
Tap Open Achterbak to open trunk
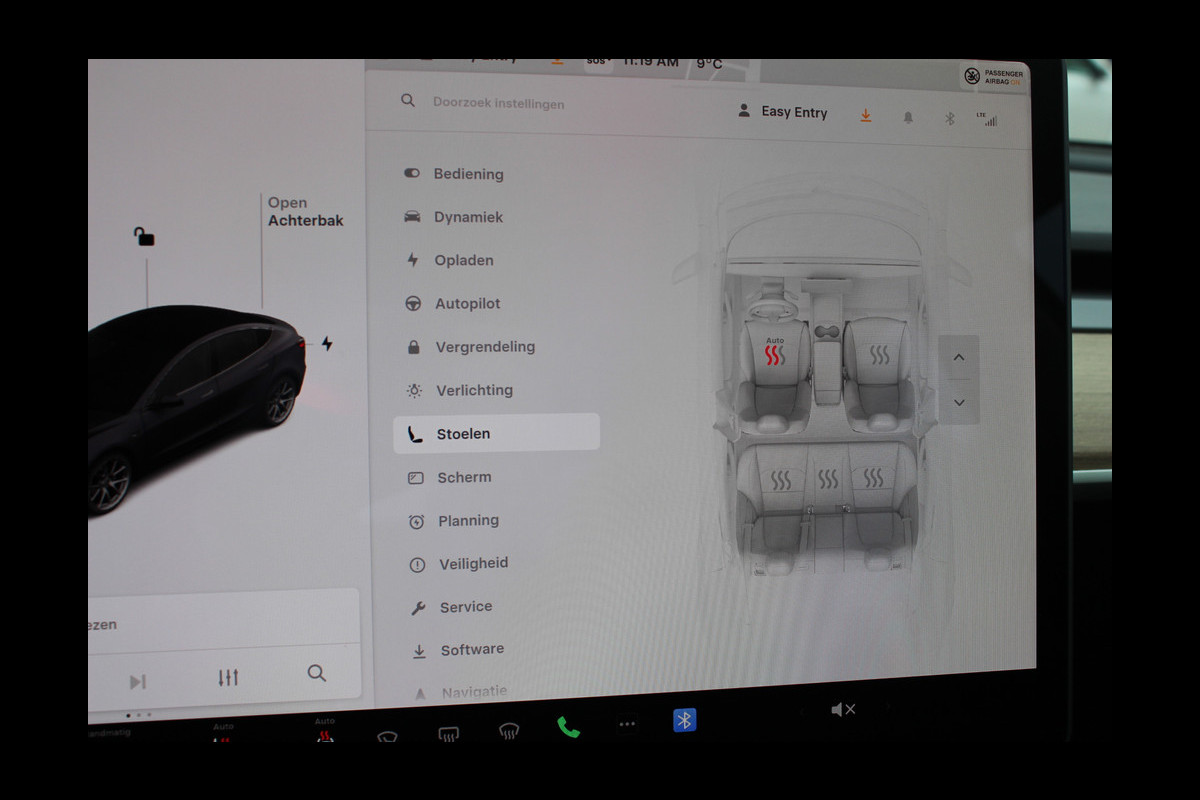(x=304, y=212)
